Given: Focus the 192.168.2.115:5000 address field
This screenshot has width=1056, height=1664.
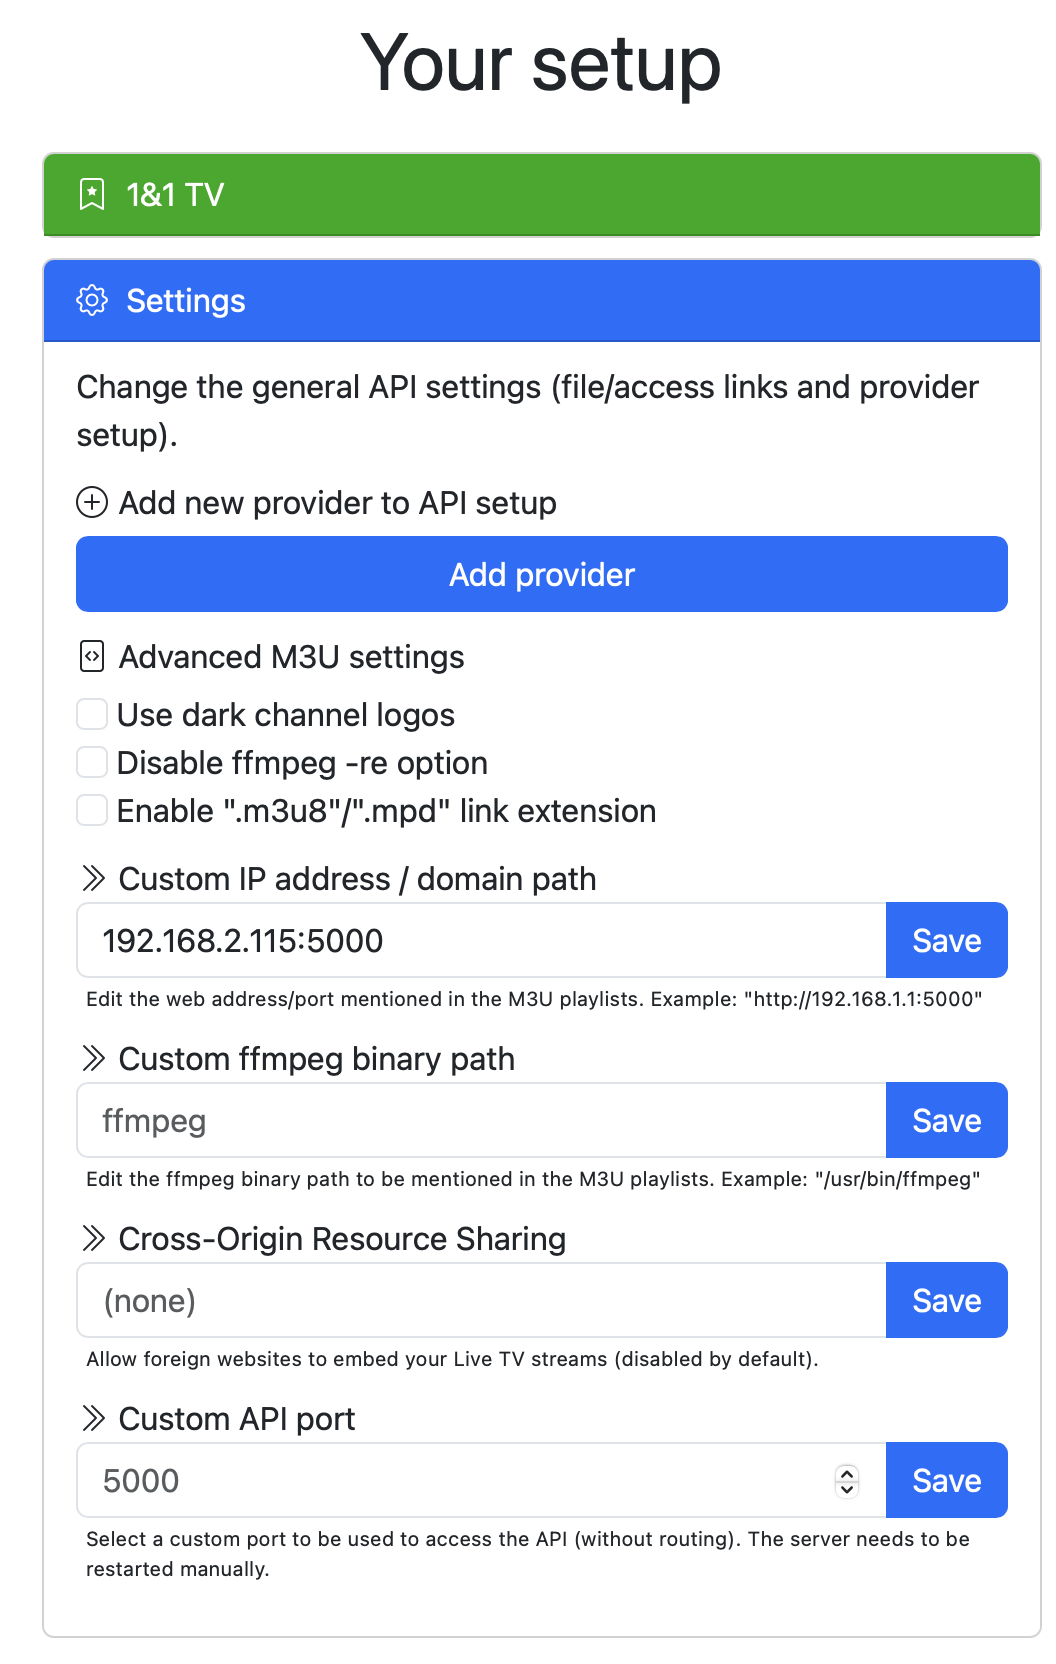Looking at the screenshot, I should point(482,940).
